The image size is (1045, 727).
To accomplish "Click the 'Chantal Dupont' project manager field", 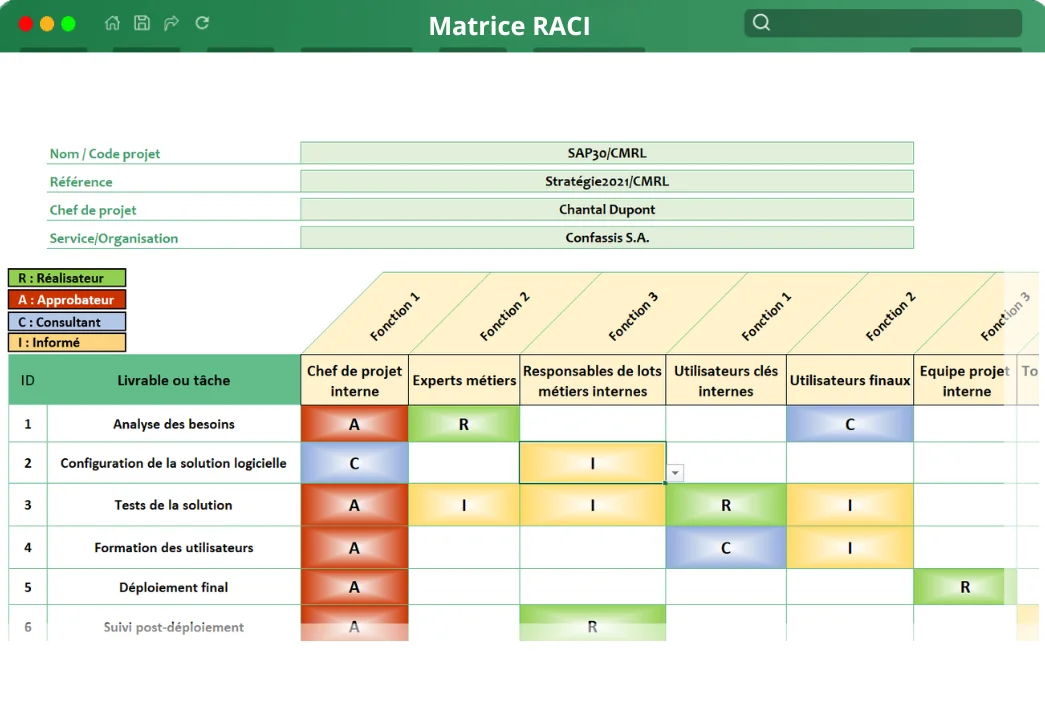I will point(607,209).
